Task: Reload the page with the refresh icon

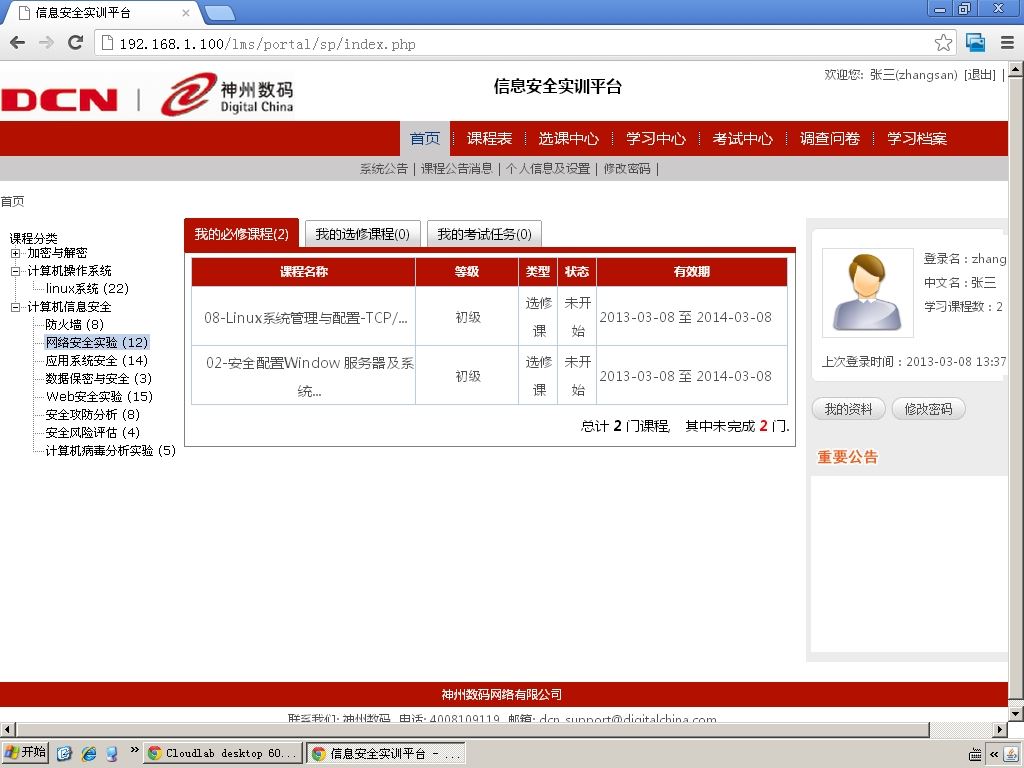Action: point(76,43)
